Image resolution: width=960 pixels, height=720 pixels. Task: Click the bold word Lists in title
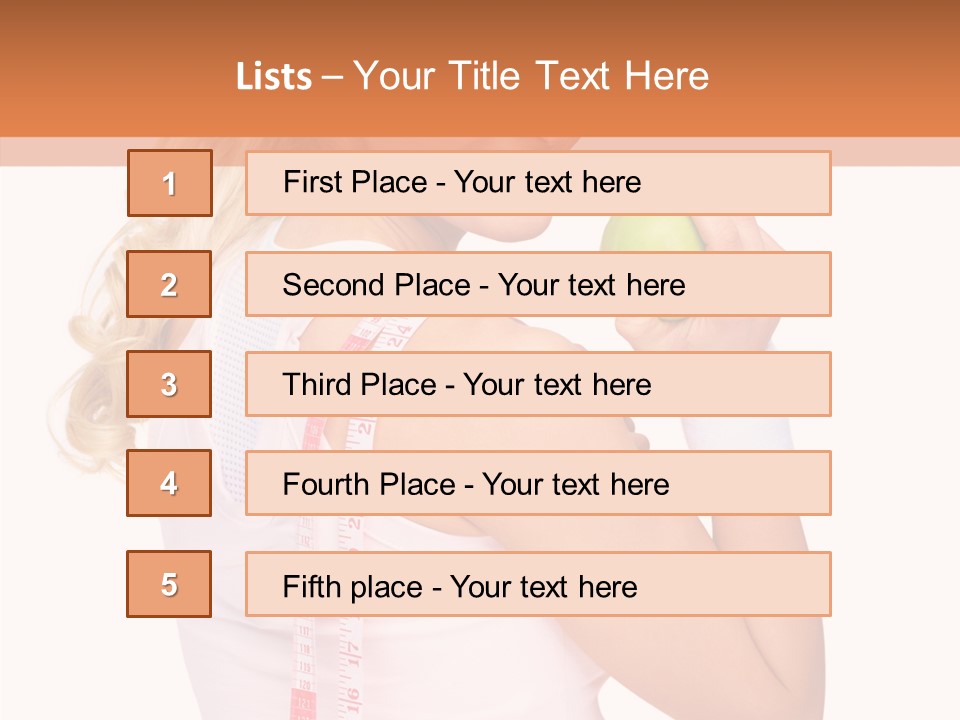274,76
